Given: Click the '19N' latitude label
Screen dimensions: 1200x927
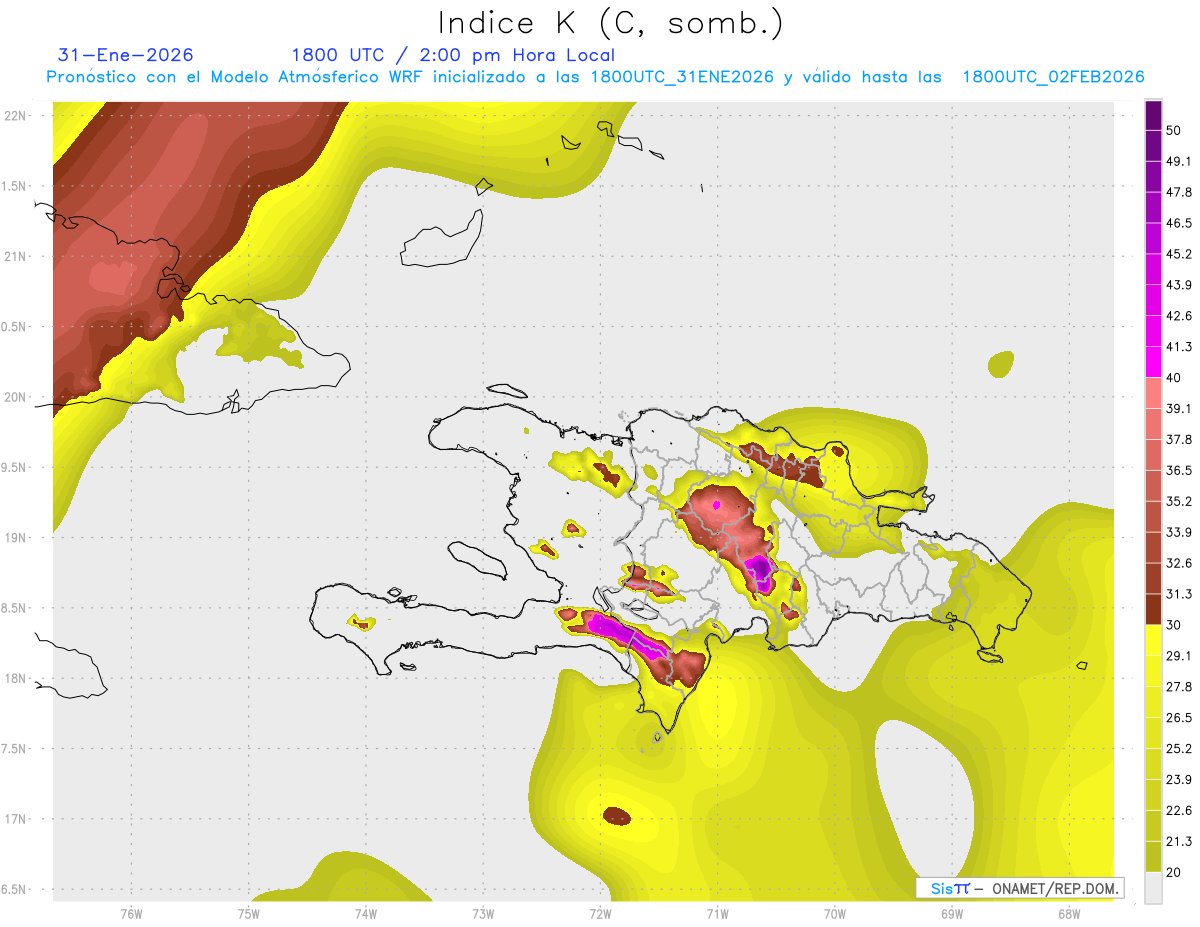Looking at the screenshot, I should coord(16,537).
